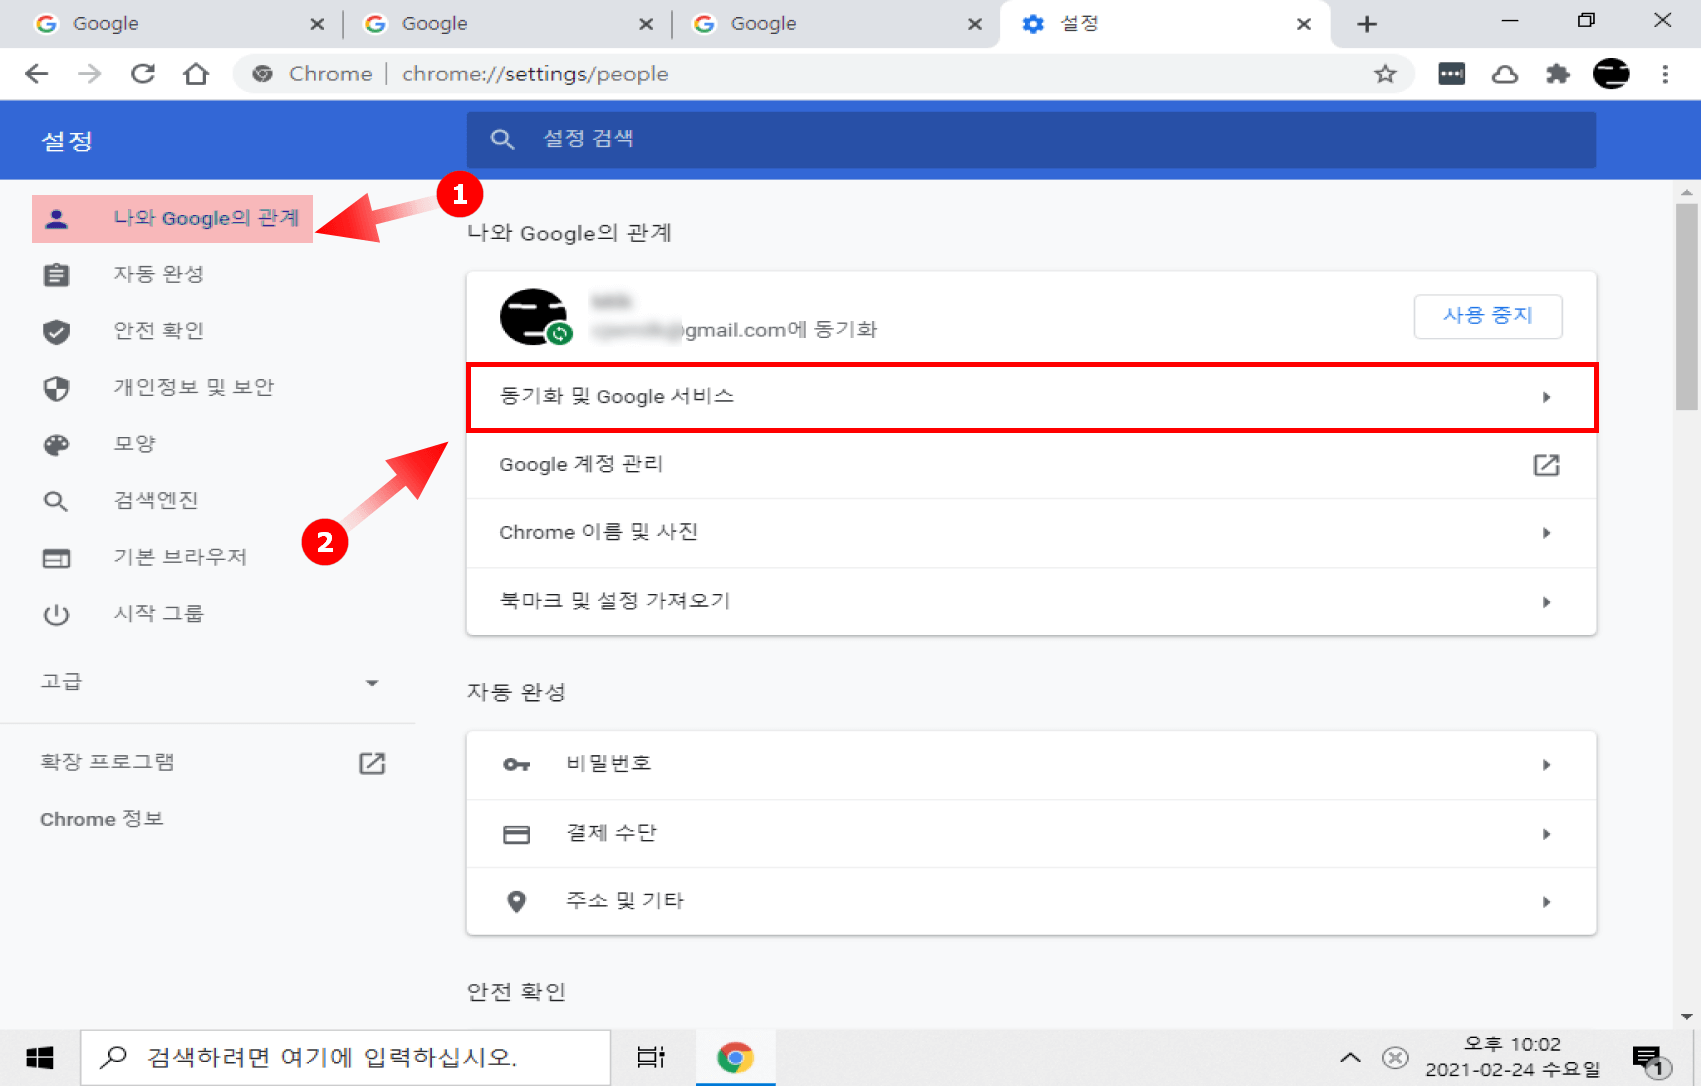The width and height of the screenshot is (1701, 1086).
Task: Open 확장 프로그램 link in sidebar
Action: pyautogui.click(x=107, y=763)
